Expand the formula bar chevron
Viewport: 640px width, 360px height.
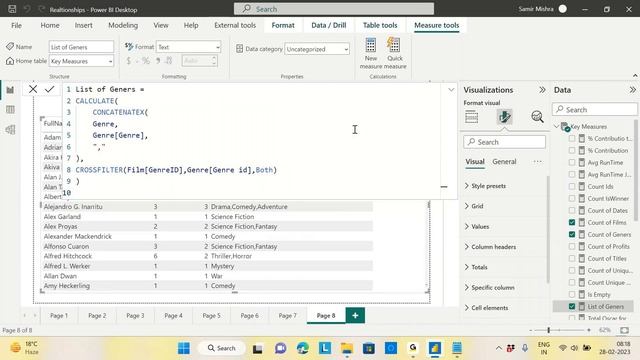coord(451,89)
